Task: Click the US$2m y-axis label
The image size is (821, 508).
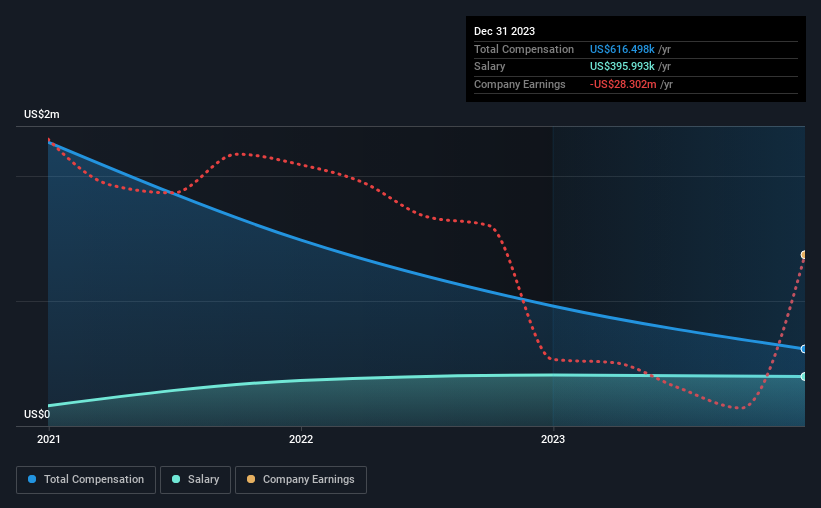Action: (x=42, y=114)
